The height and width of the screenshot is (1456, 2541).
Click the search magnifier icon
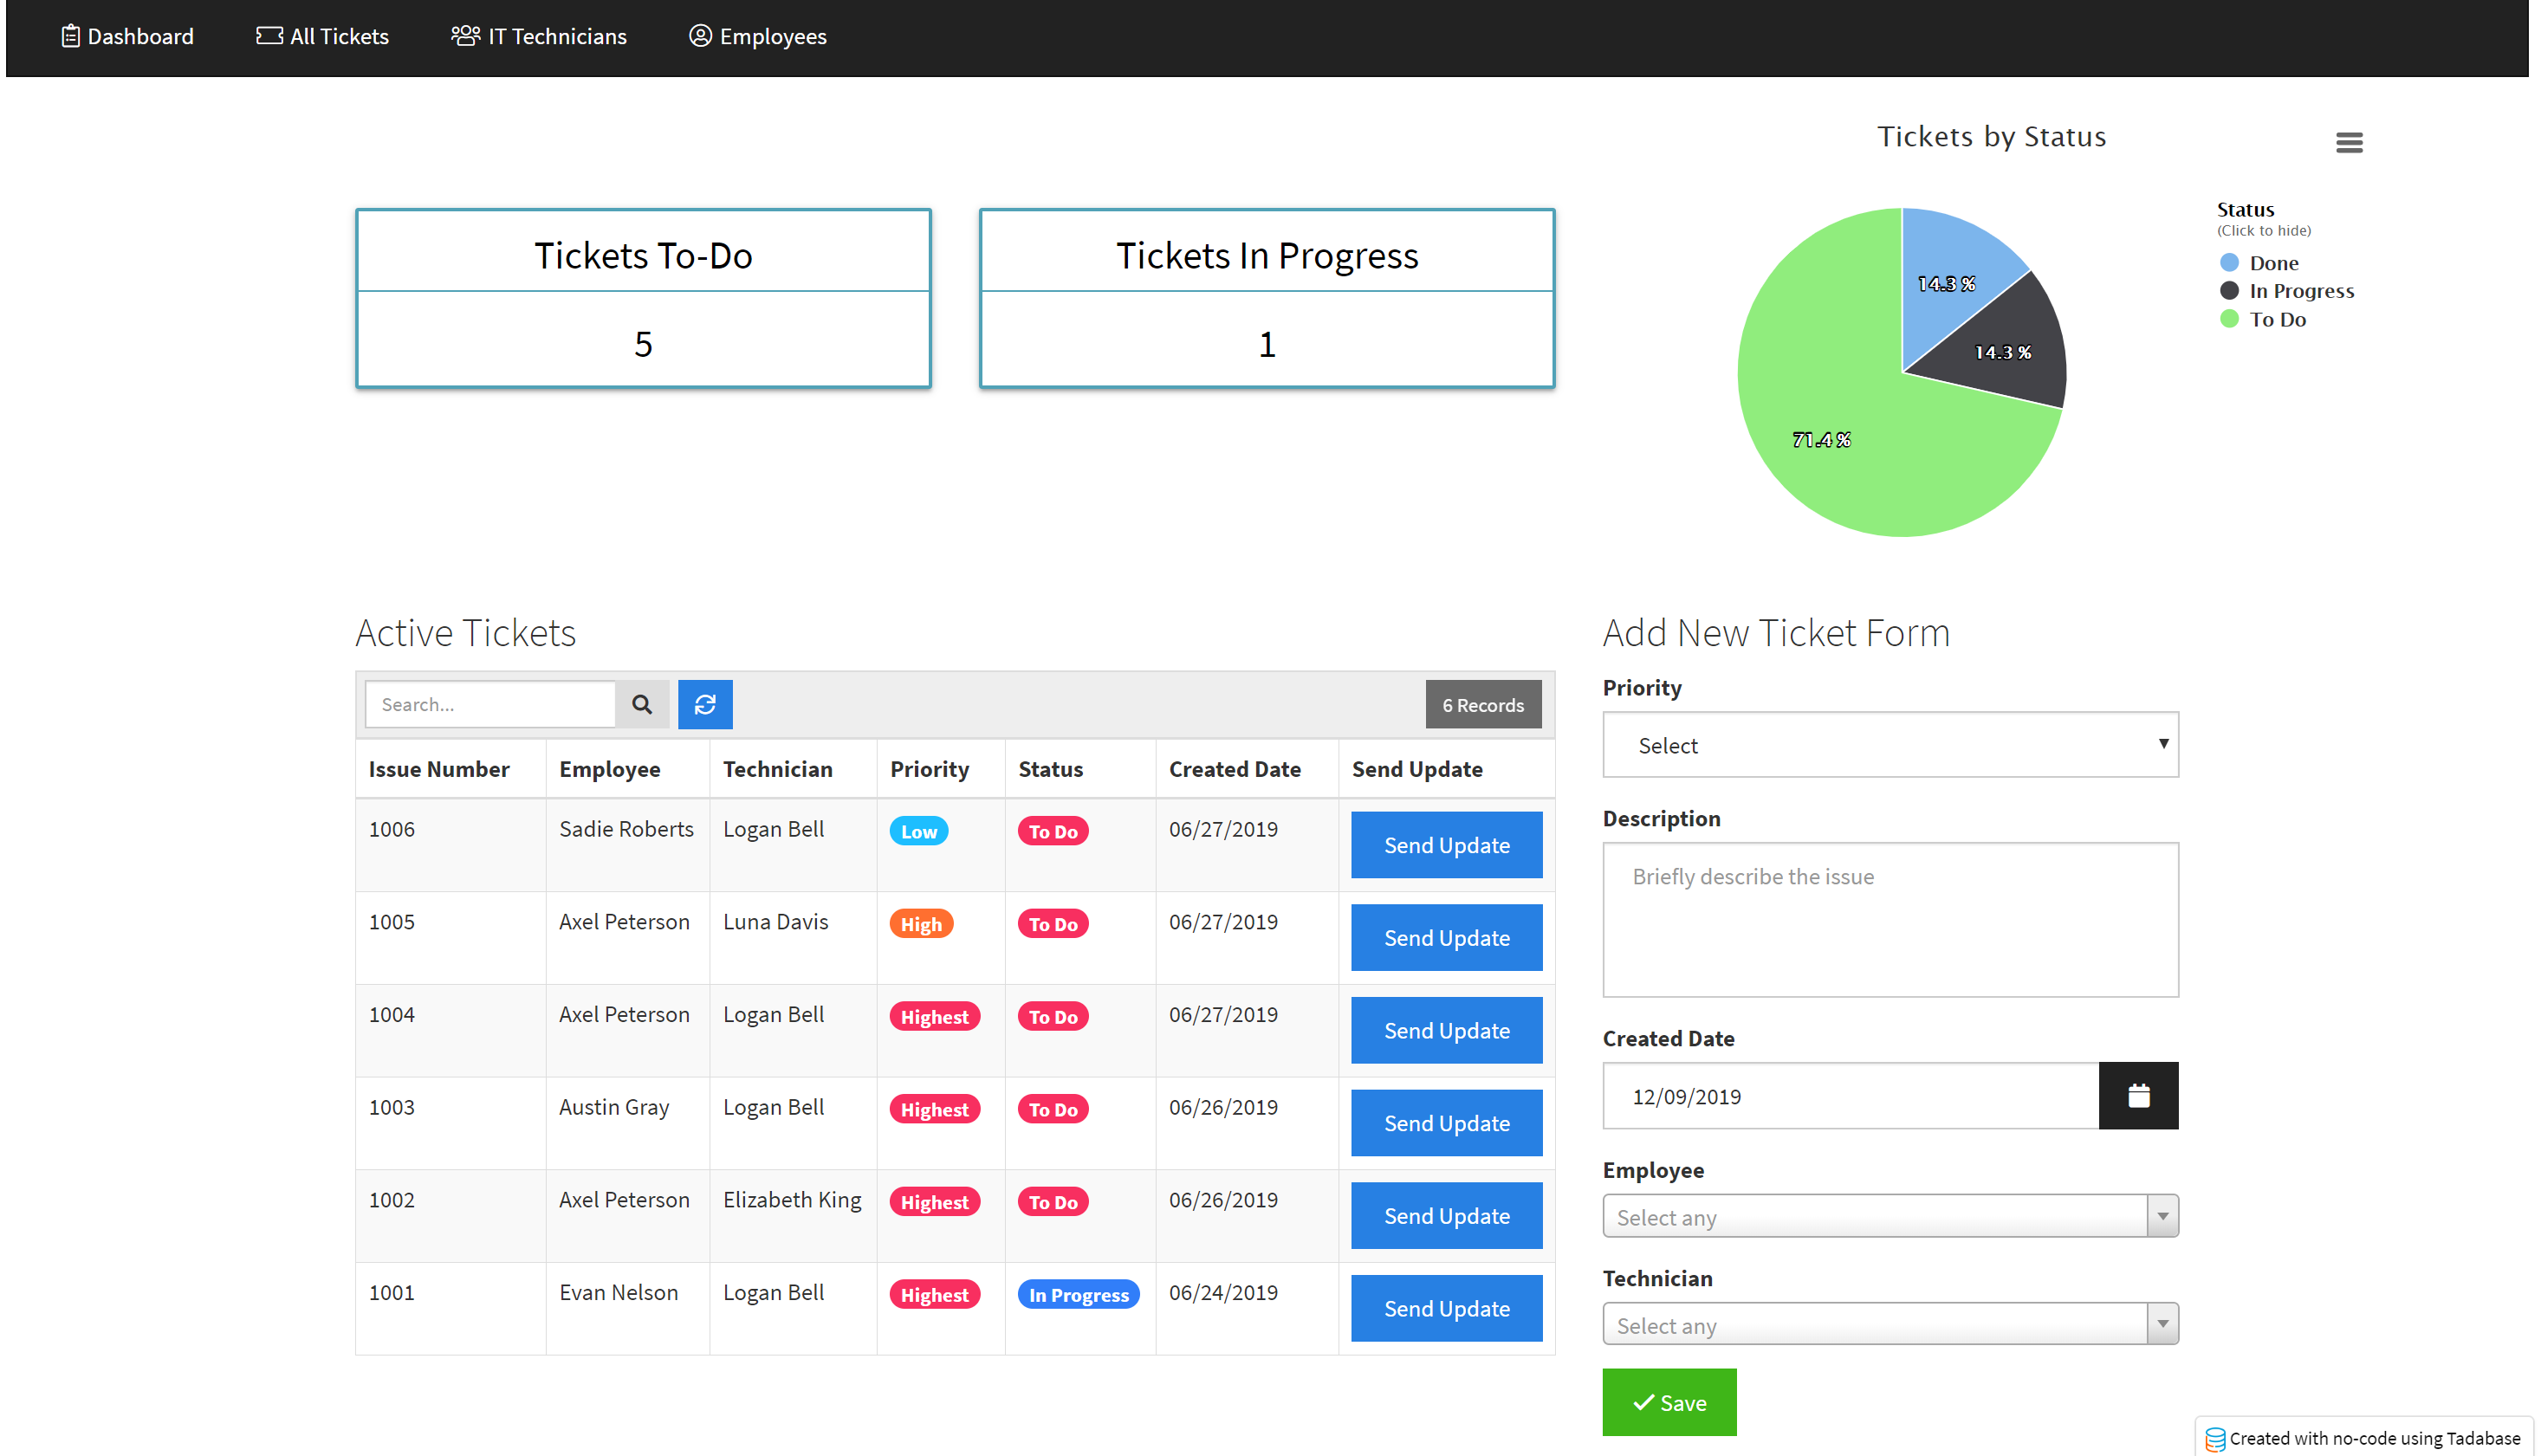pyautogui.click(x=642, y=704)
